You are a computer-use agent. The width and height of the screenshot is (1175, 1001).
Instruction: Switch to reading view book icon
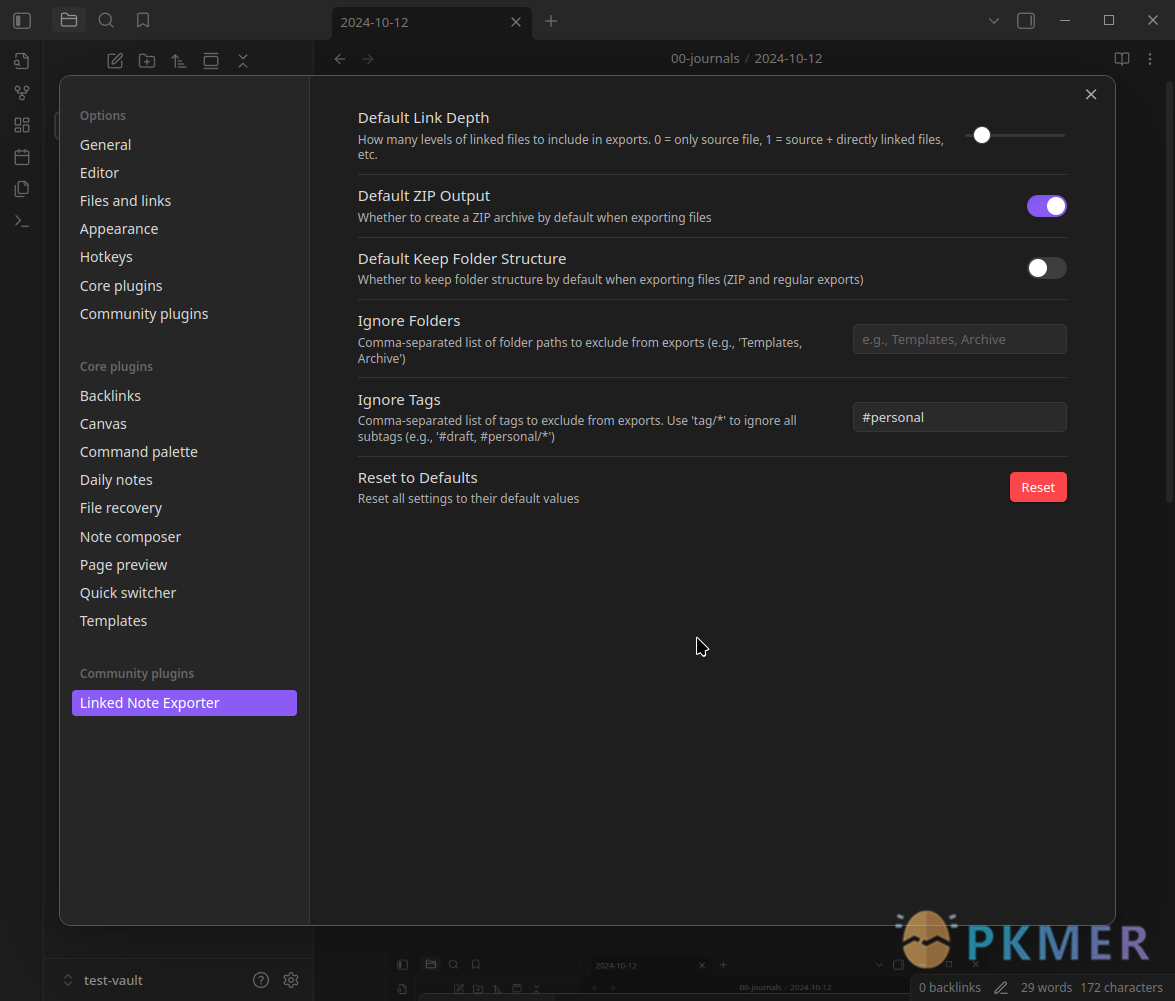(x=1122, y=58)
